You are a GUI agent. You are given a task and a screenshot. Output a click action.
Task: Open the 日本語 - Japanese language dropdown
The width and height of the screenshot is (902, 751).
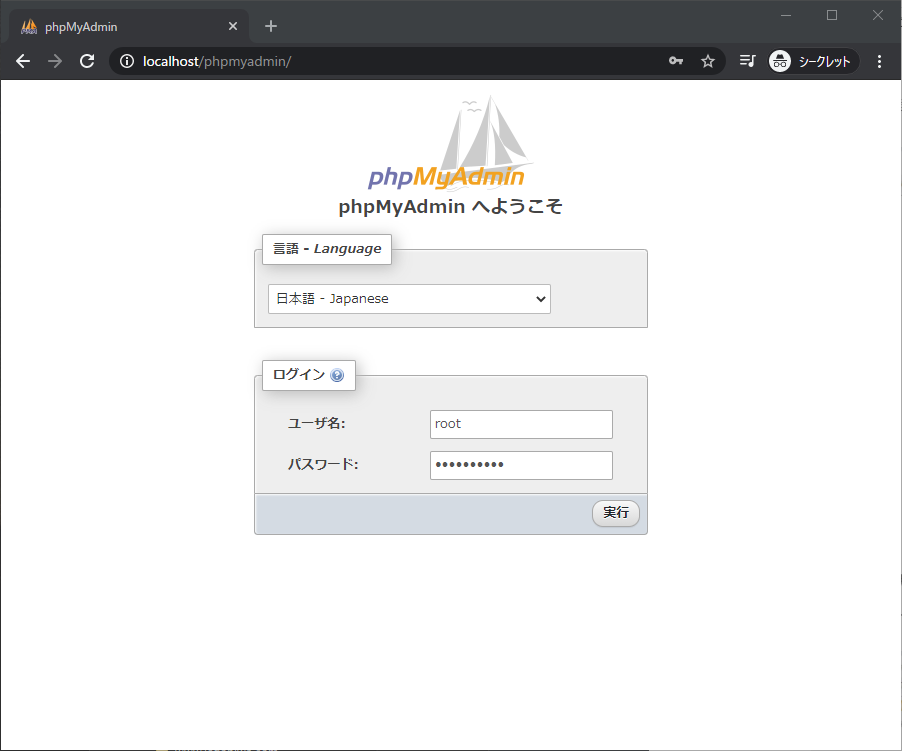point(409,299)
